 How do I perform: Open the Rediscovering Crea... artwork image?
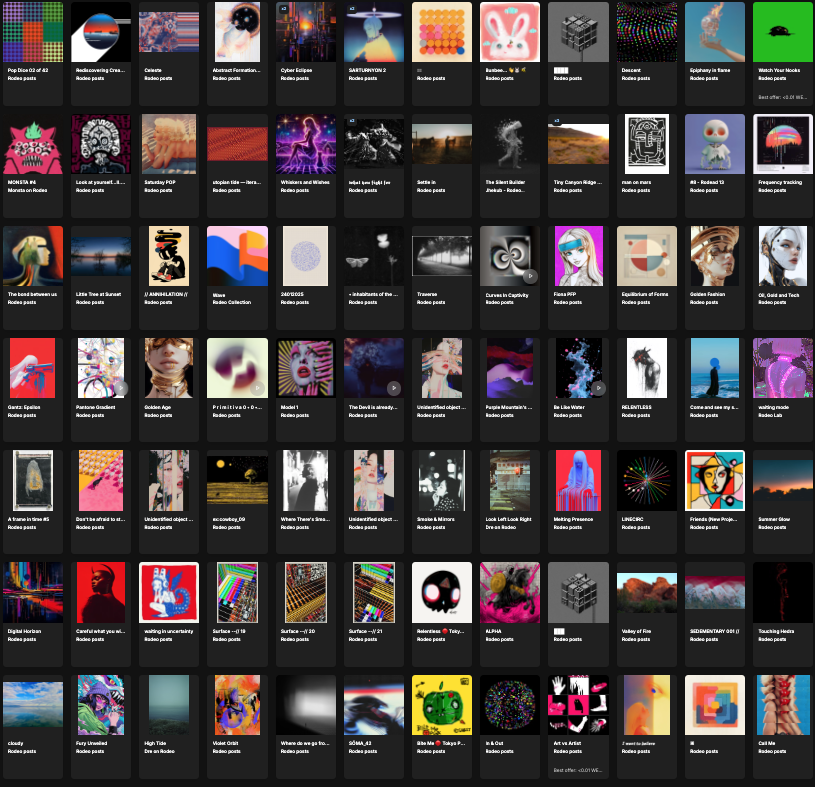(x=101, y=32)
